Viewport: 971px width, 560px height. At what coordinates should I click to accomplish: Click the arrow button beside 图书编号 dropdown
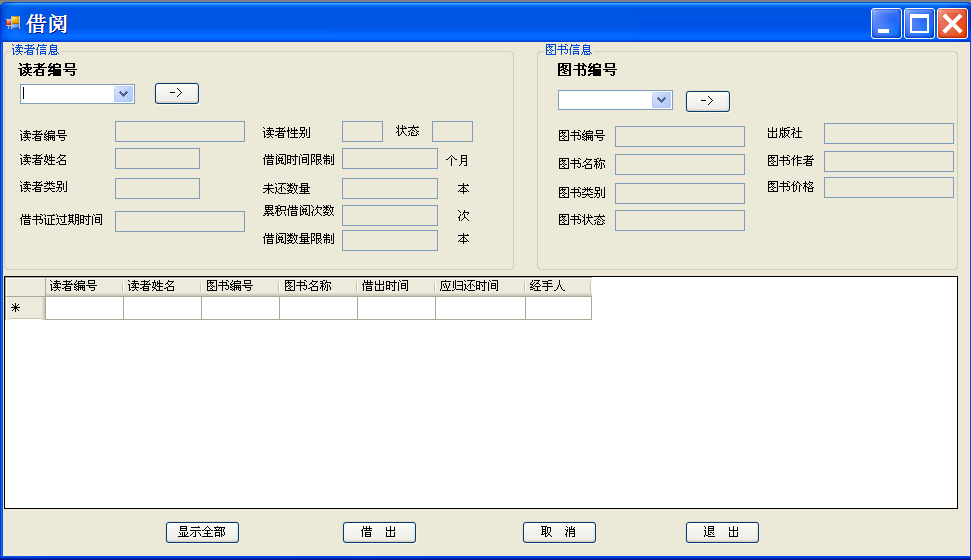[708, 101]
